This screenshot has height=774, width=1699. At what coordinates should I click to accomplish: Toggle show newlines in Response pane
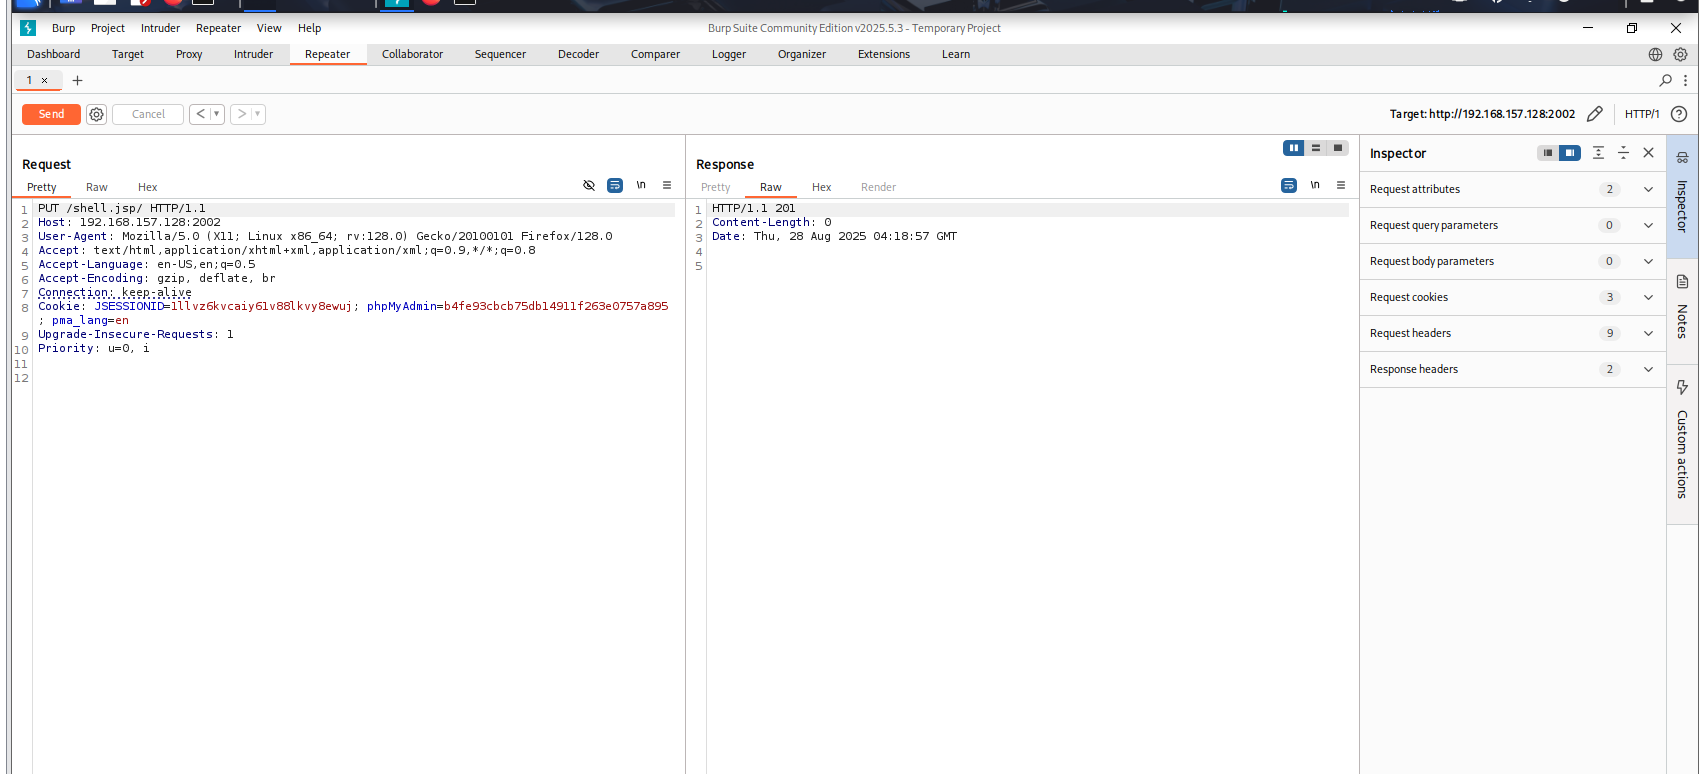pos(1315,185)
